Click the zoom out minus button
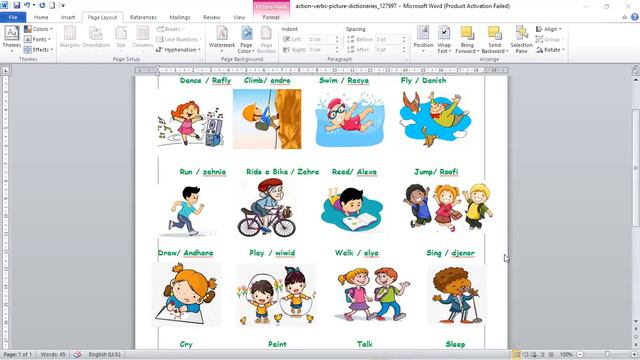Image resolution: width=640 pixels, height=360 pixels. click(x=580, y=354)
